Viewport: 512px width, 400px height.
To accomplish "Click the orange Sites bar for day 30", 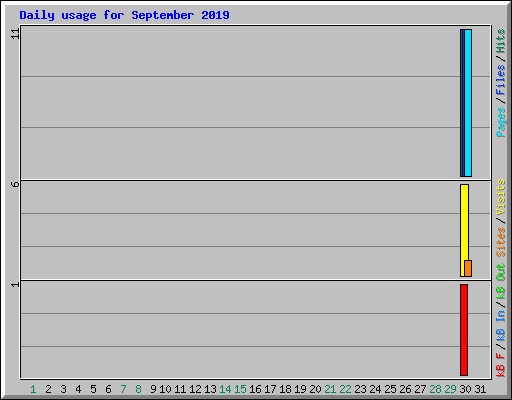I will tap(468, 268).
